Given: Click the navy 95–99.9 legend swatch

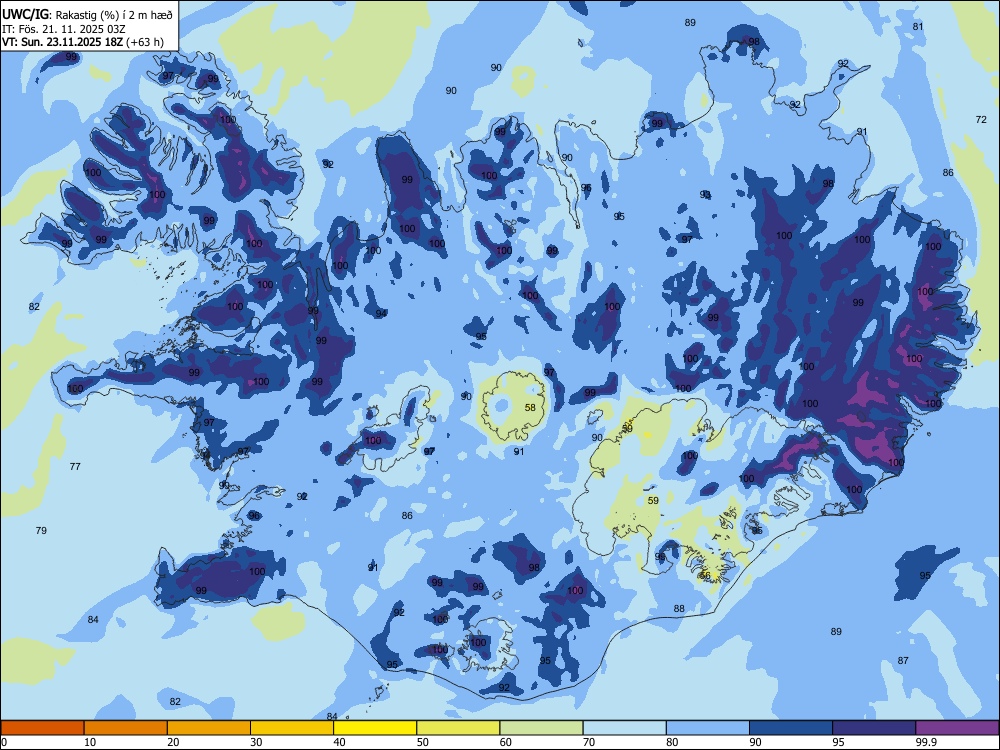Looking at the screenshot, I should point(874,728).
